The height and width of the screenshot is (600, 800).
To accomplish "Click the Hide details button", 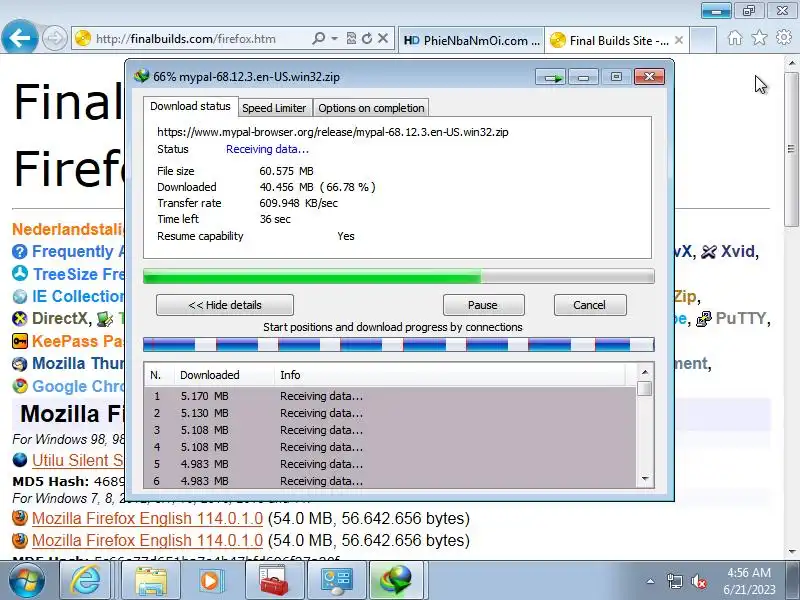I will 224,305.
